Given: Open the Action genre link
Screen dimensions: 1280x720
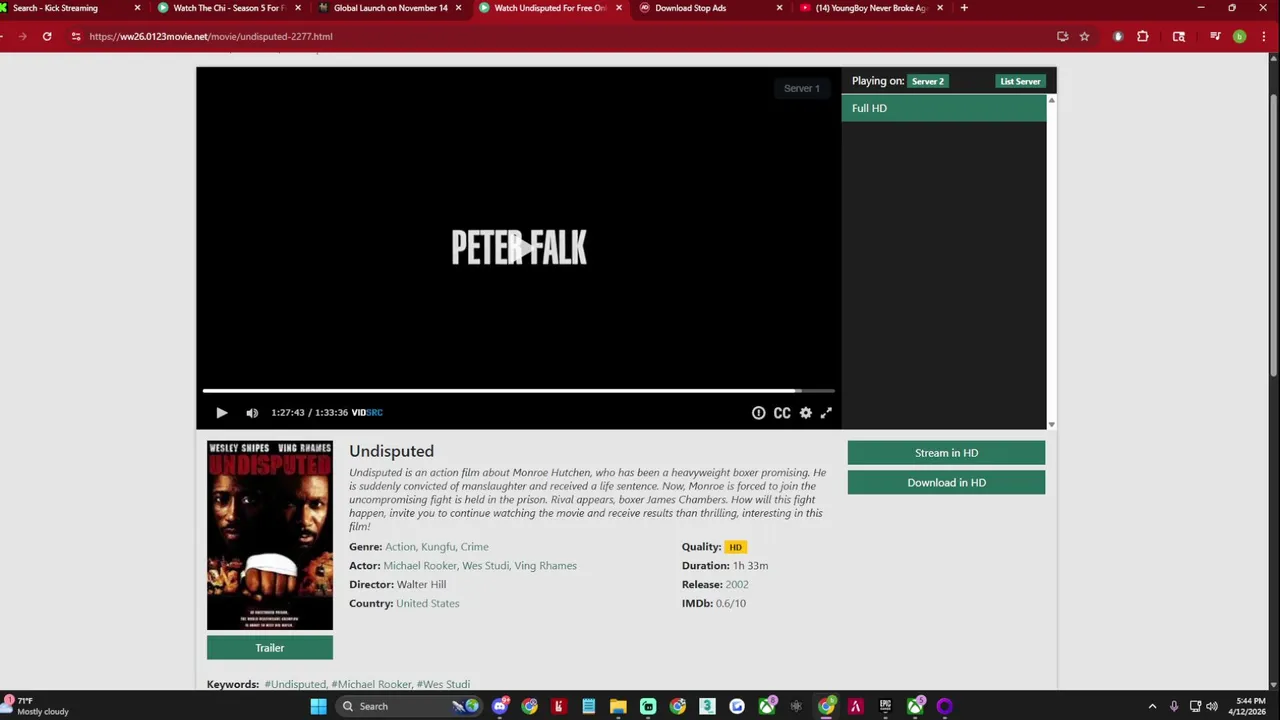Looking at the screenshot, I should click(400, 547).
